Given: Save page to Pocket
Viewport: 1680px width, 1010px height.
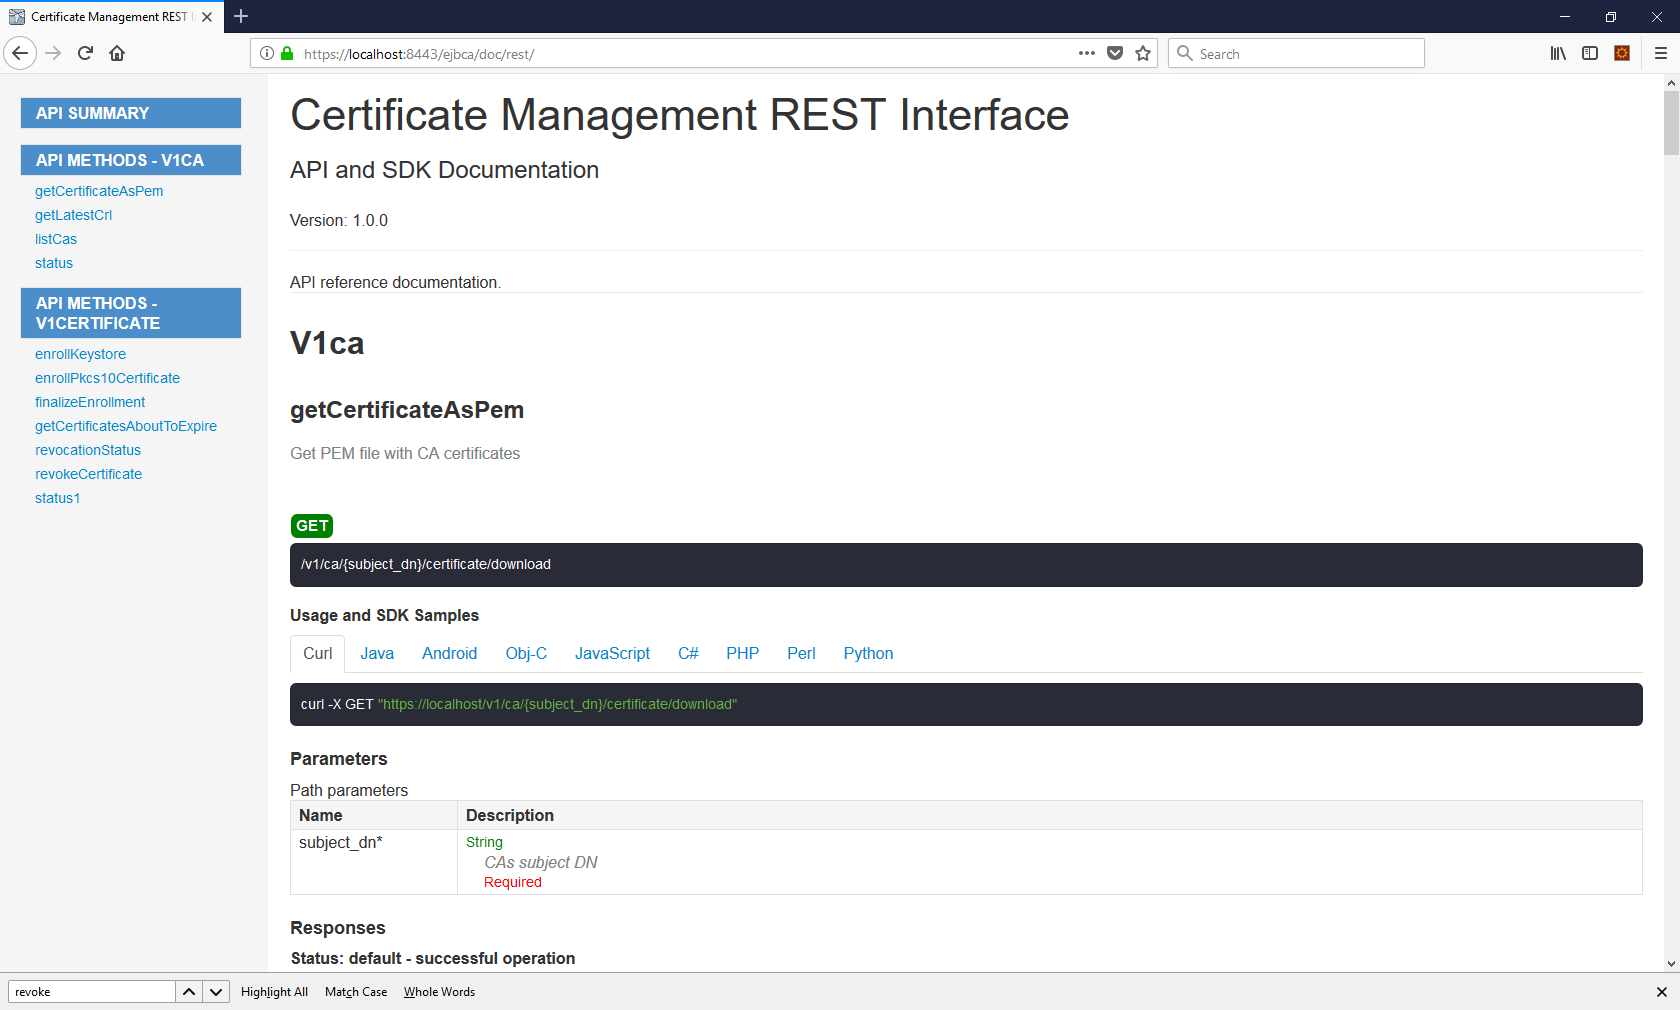Looking at the screenshot, I should tap(1115, 54).
